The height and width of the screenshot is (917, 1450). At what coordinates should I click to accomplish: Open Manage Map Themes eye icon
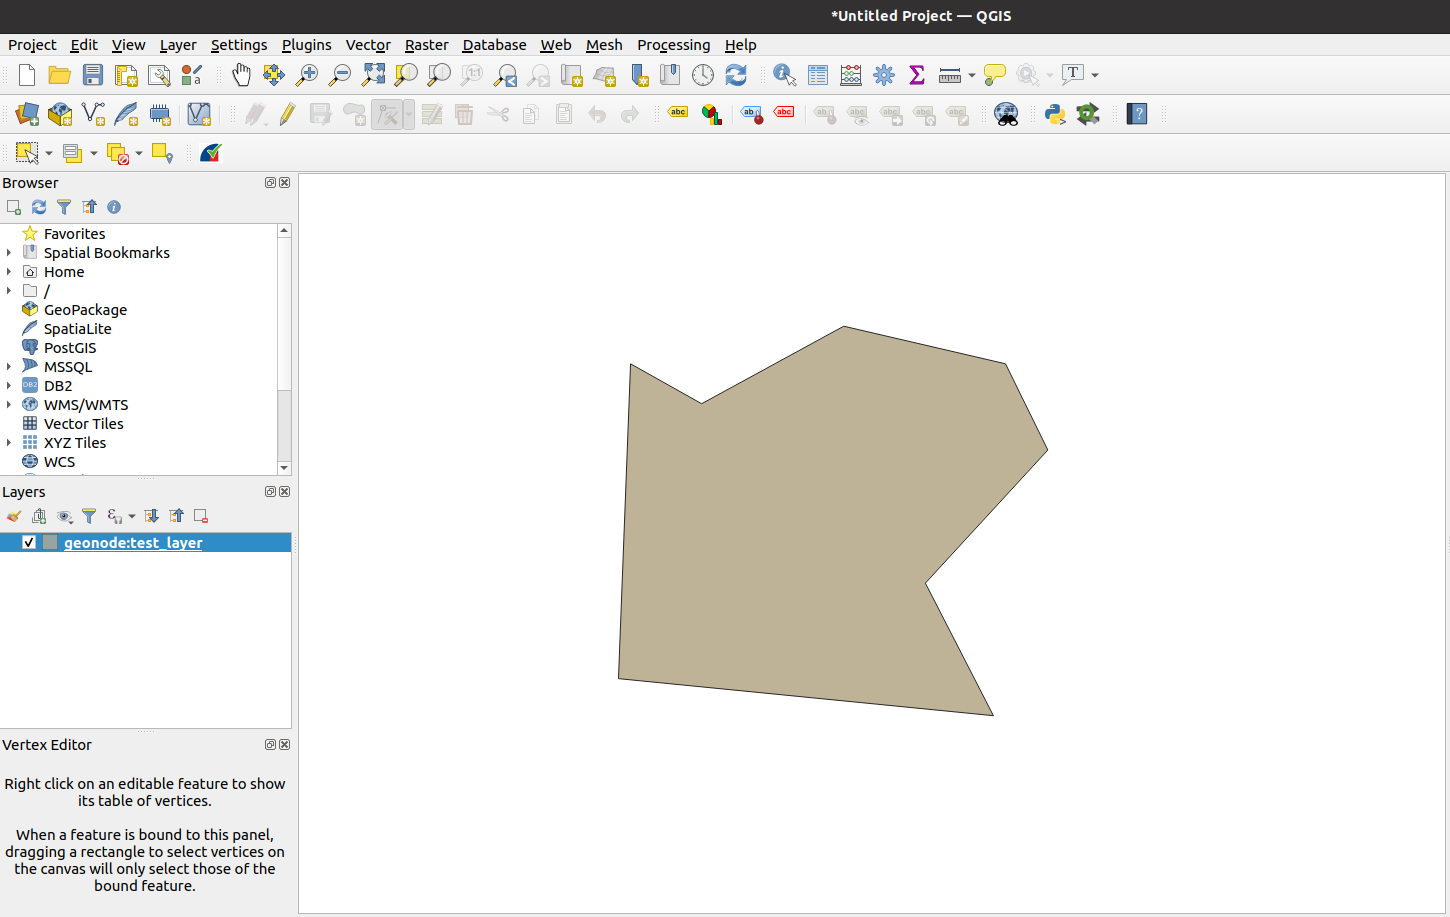click(x=64, y=516)
